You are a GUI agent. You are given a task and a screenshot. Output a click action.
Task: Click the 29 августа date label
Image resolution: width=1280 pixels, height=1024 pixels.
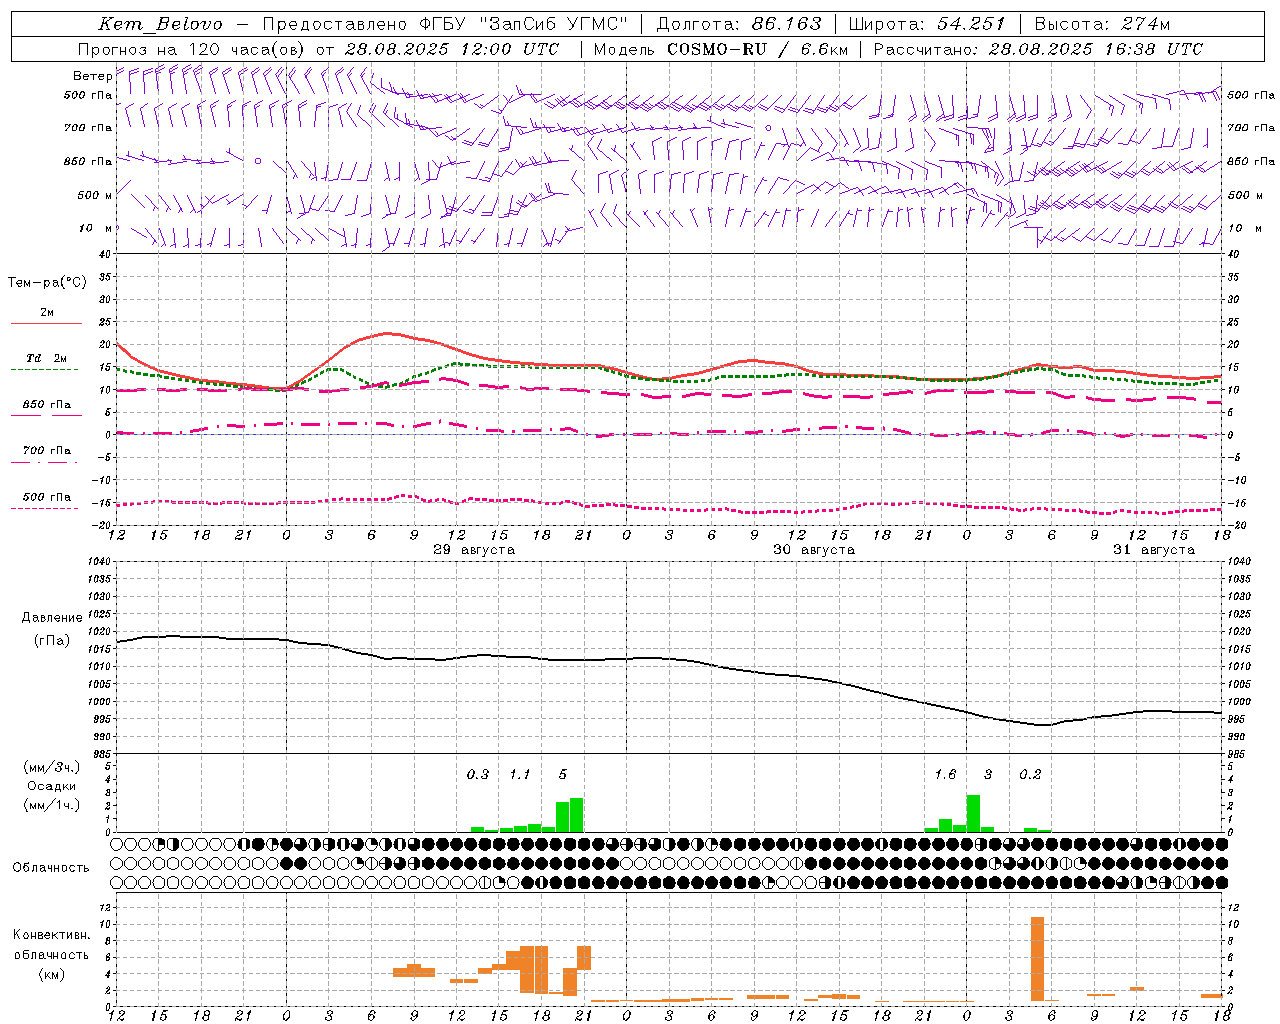coord(474,550)
